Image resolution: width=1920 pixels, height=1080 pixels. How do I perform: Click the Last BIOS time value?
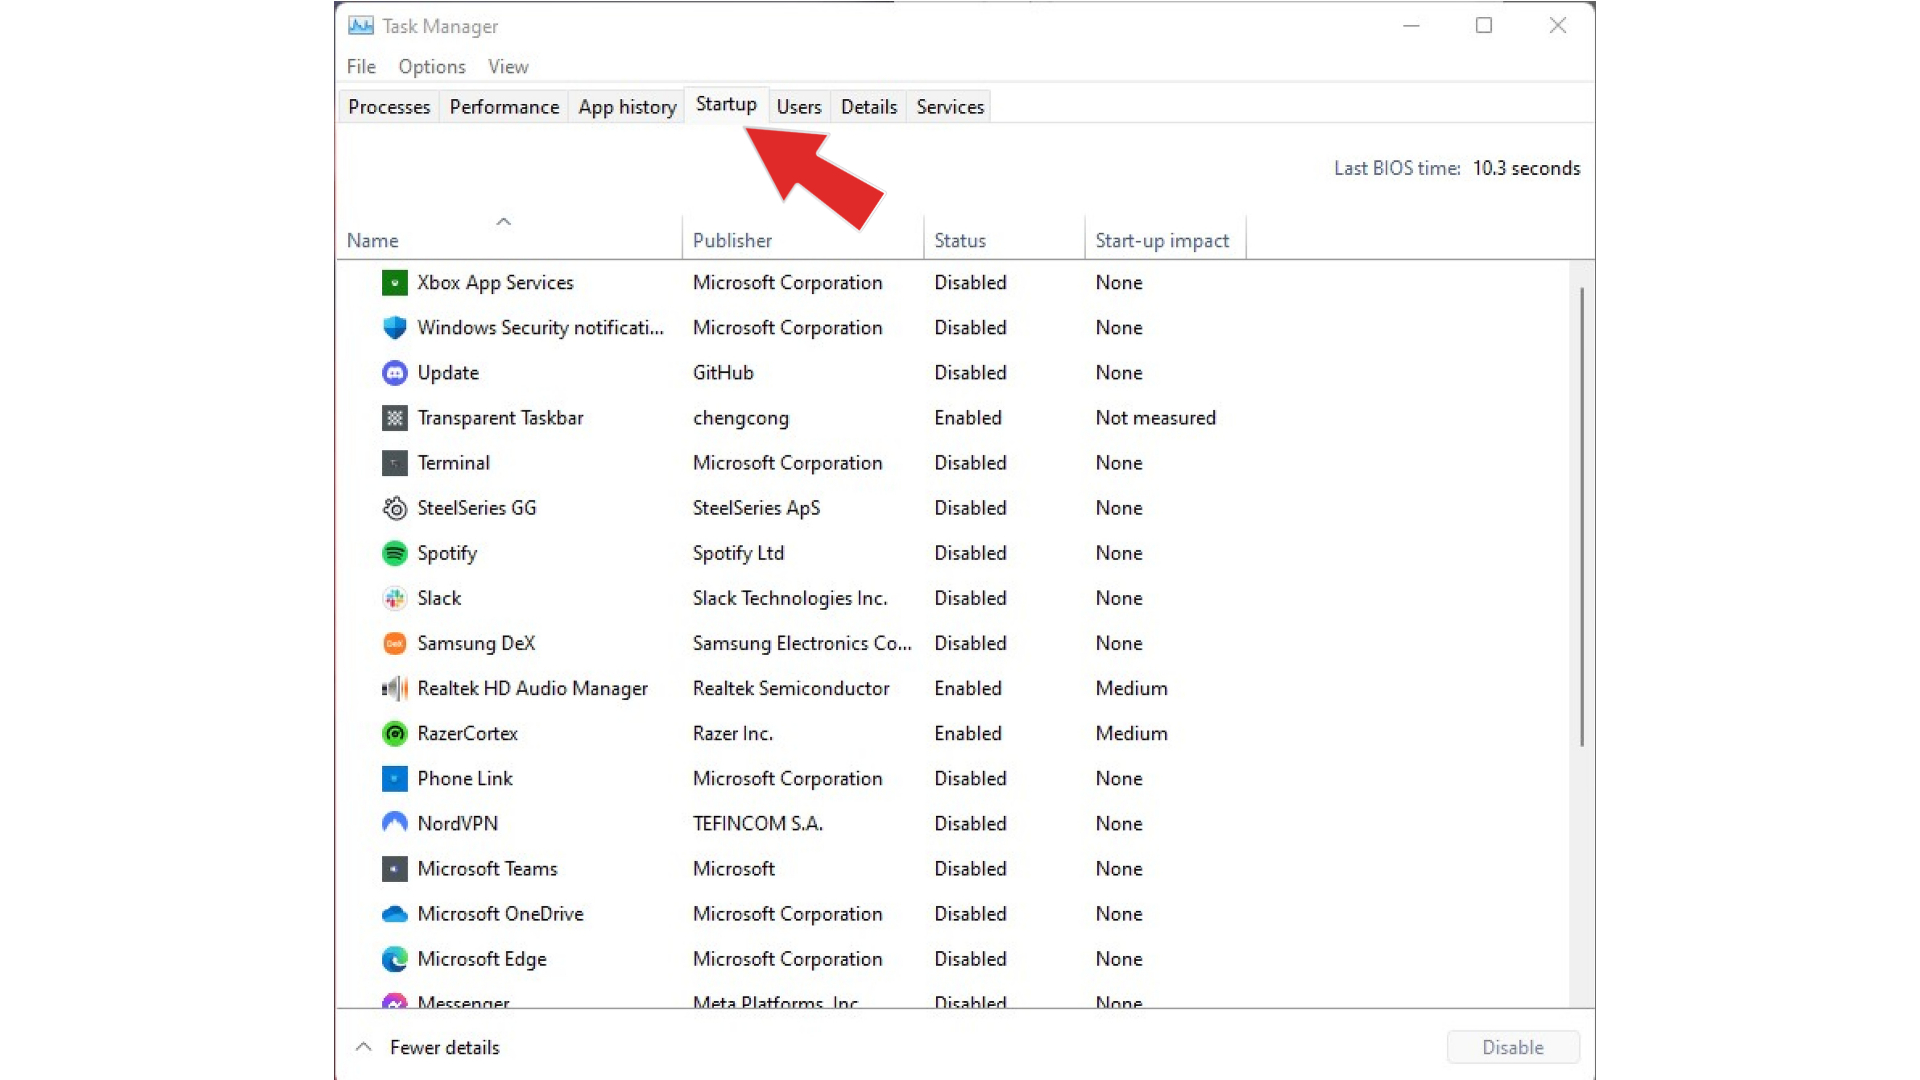[x=1526, y=168]
